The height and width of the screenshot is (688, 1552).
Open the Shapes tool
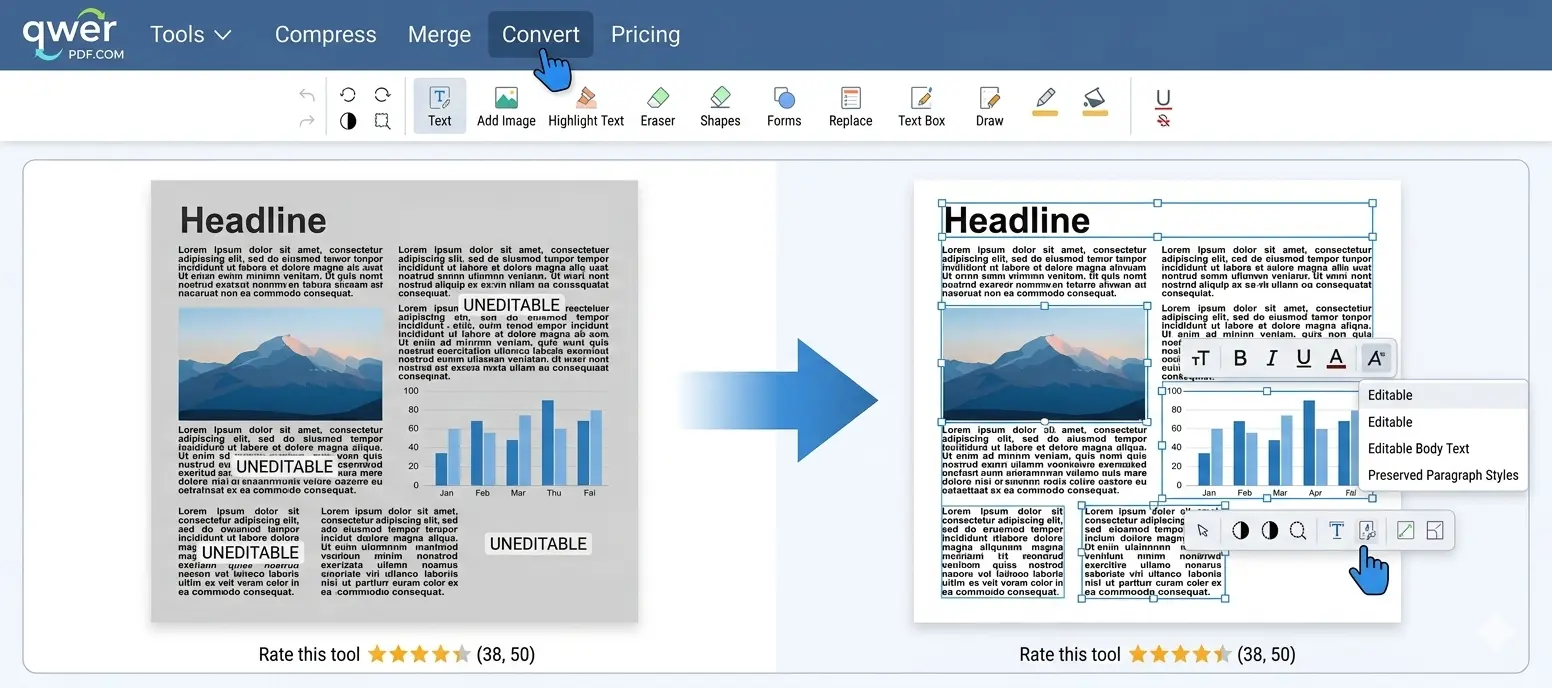click(720, 106)
